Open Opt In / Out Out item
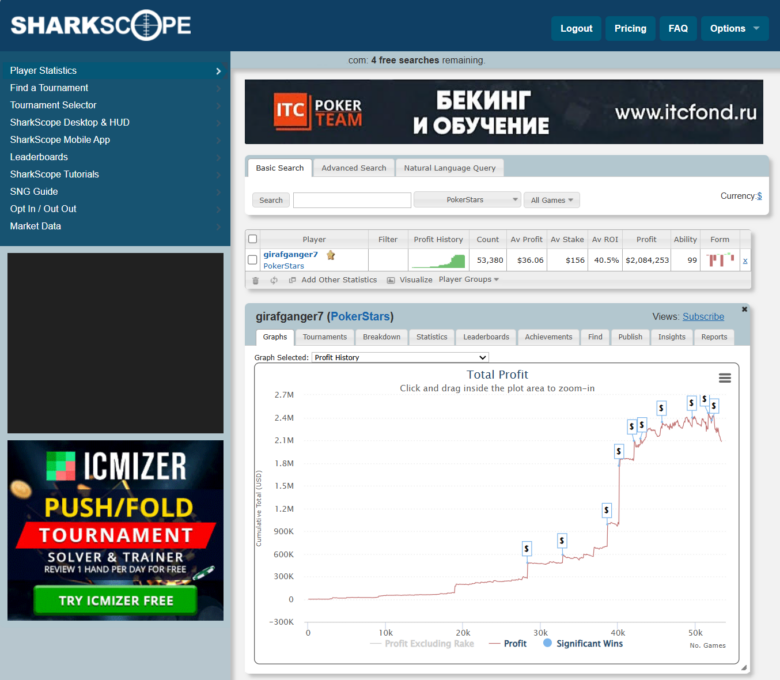Screen dimensions: 780x680 click(x=115, y=209)
